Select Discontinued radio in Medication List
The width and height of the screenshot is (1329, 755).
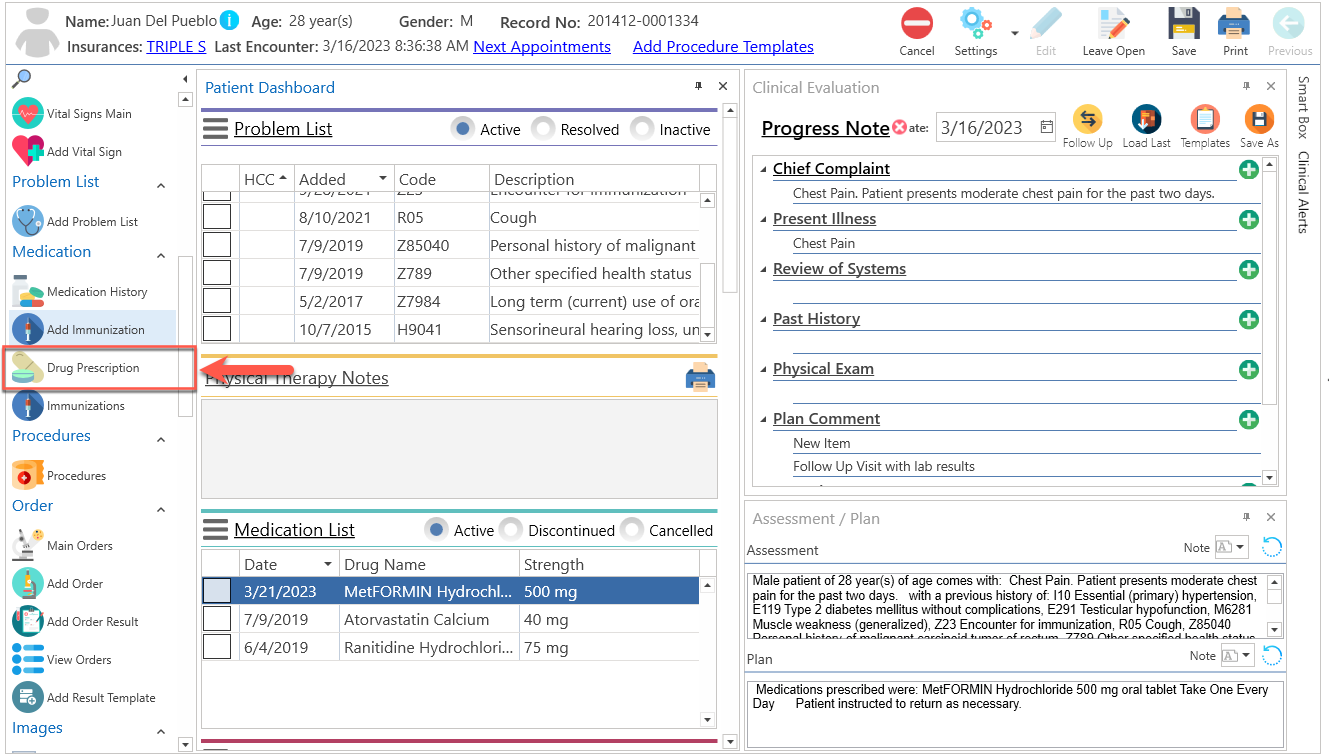click(x=511, y=529)
